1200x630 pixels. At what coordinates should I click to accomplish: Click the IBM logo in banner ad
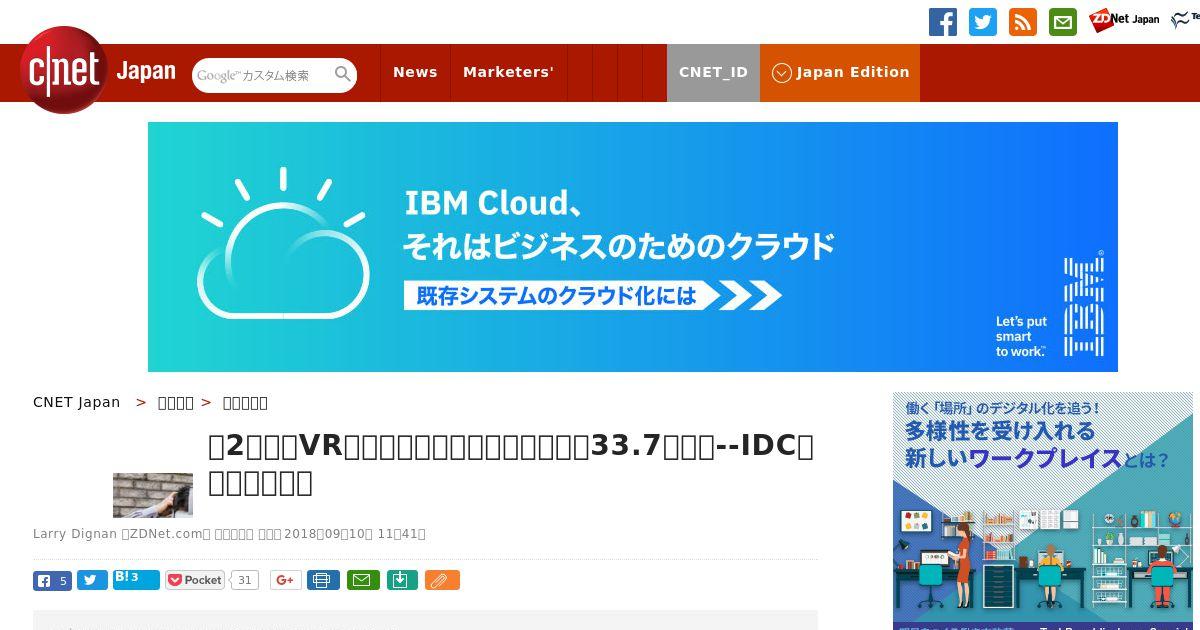click(1084, 305)
